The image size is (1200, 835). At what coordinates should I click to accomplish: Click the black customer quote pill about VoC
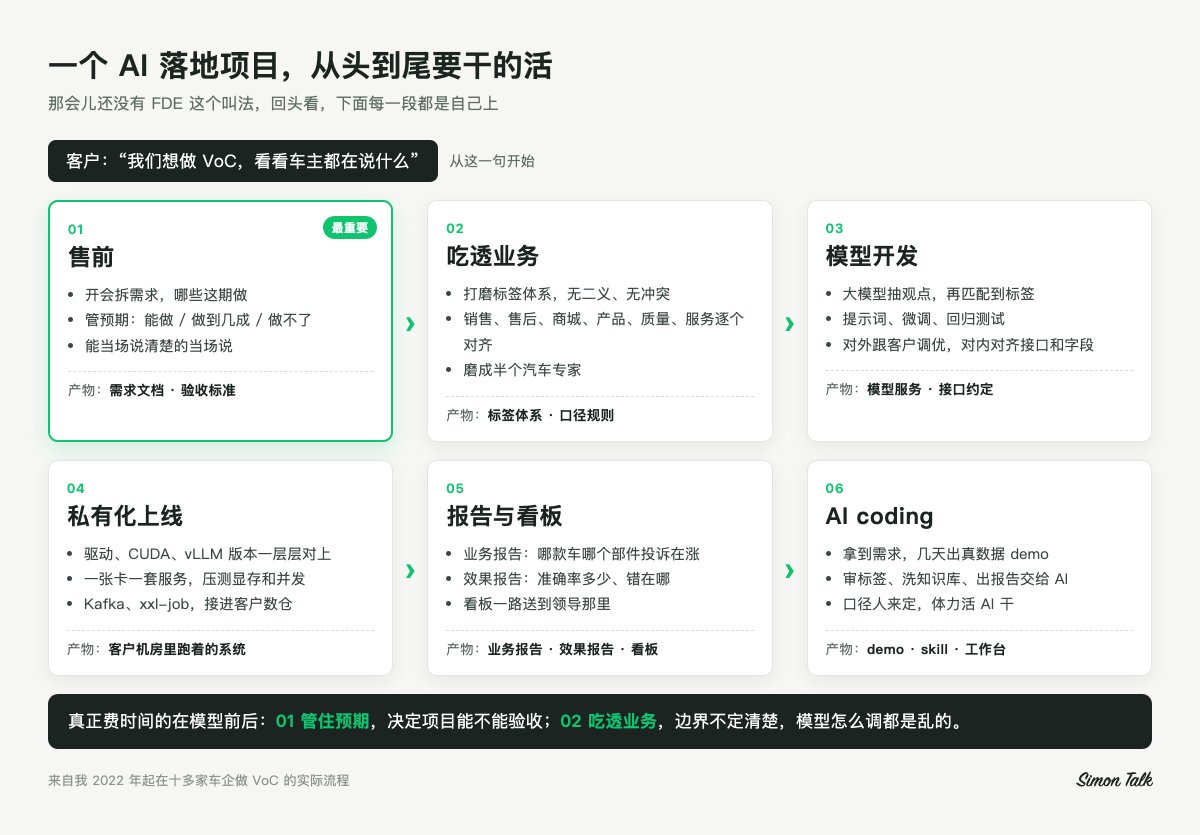[243, 160]
